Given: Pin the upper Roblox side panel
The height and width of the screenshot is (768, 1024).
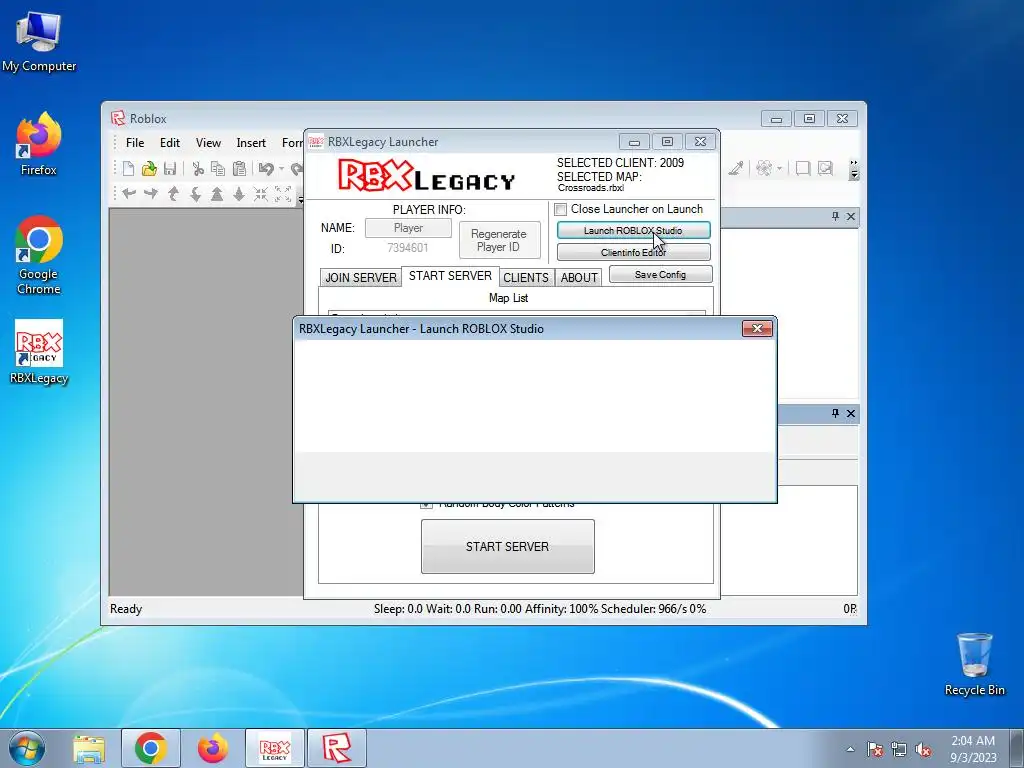Looking at the screenshot, I should tap(835, 216).
